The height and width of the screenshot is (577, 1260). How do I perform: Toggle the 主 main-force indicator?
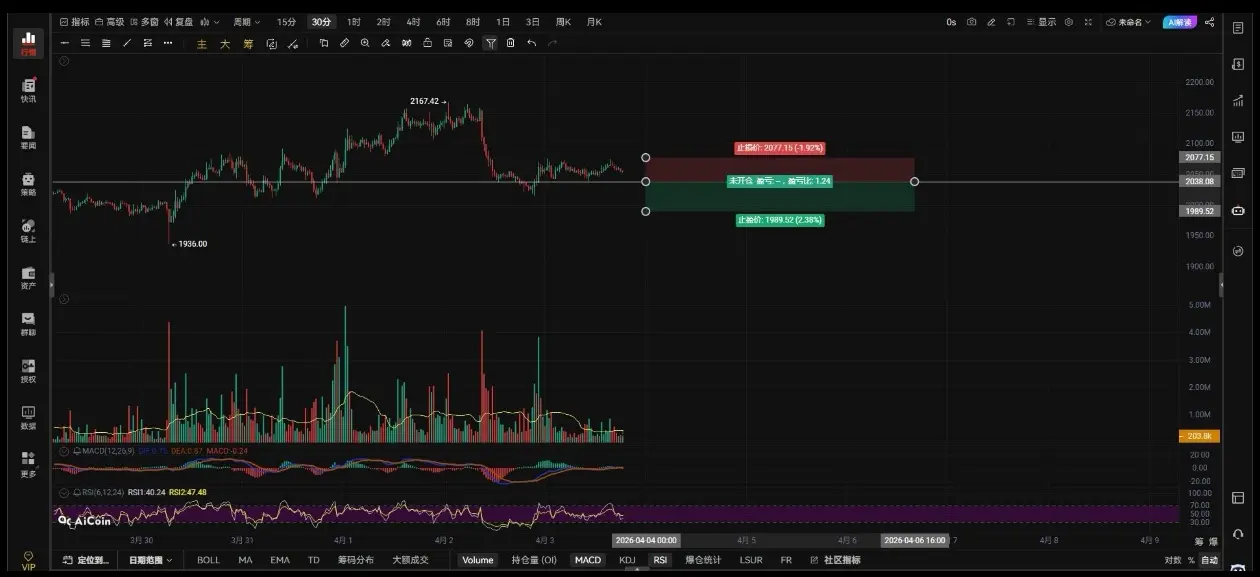[202, 44]
